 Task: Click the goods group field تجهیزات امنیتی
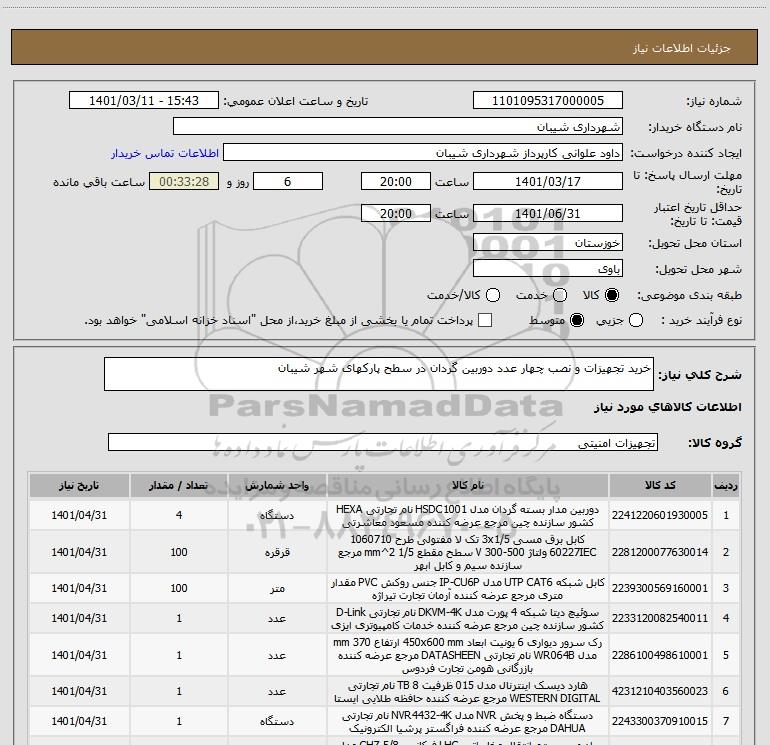[x=383, y=442]
